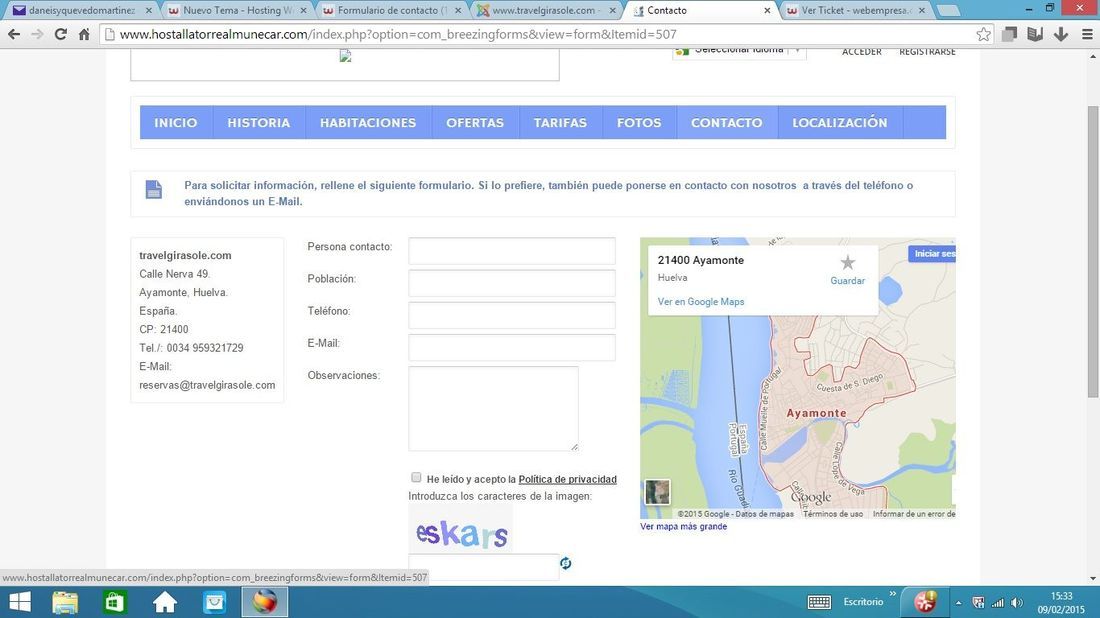The width and height of the screenshot is (1100, 618).
Task: Click the Guardar star icon on the map
Action: point(847,262)
